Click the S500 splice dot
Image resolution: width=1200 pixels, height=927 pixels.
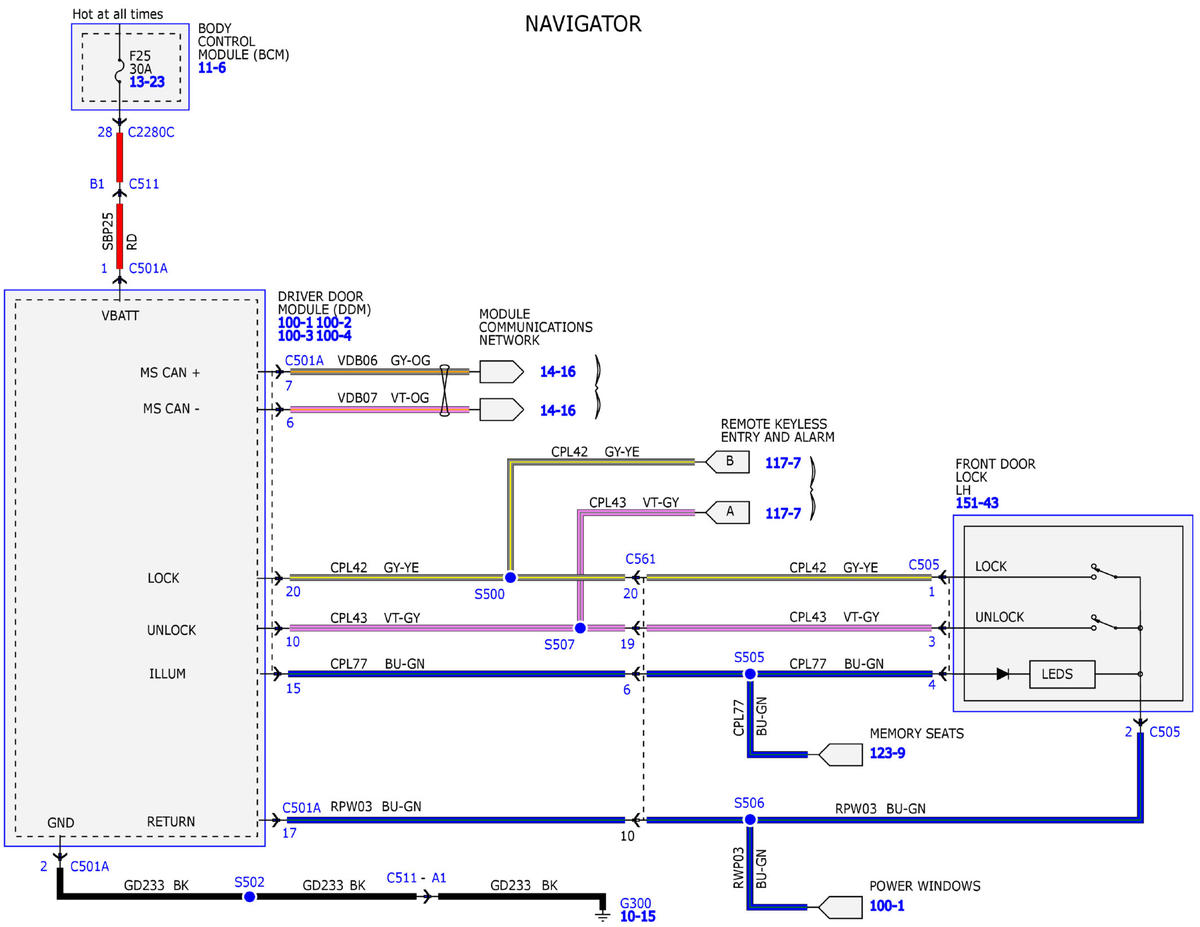point(510,578)
